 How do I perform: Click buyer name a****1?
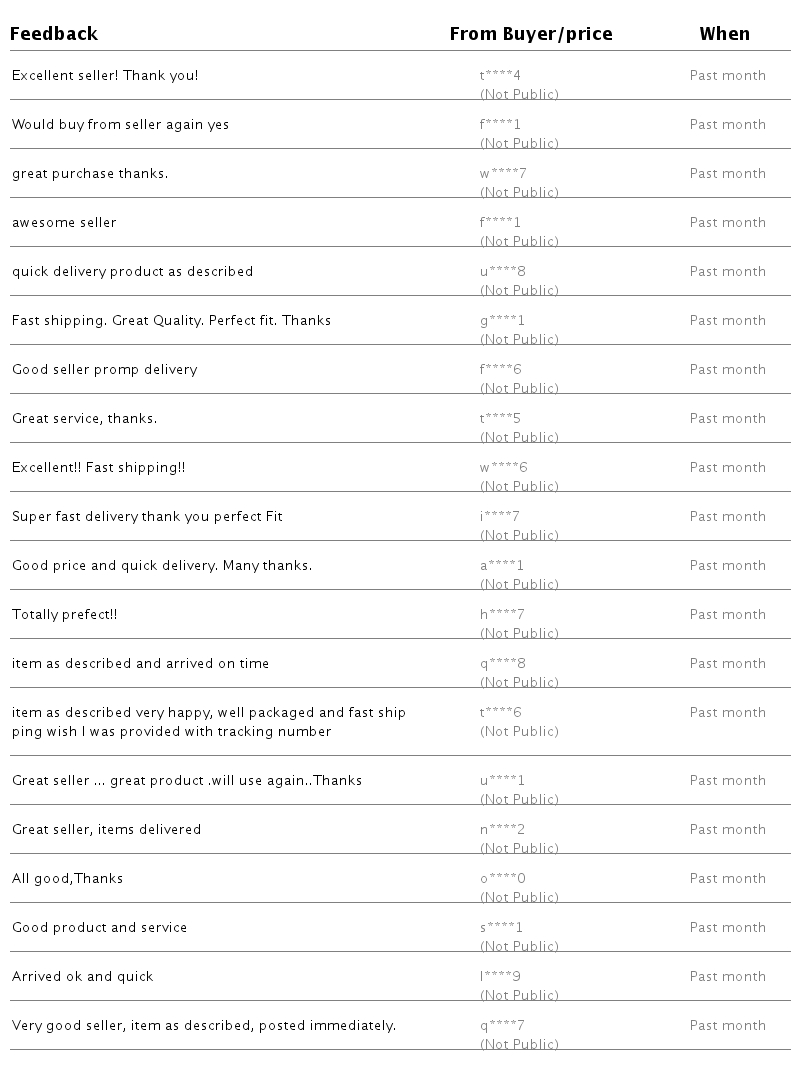tap(501, 566)
